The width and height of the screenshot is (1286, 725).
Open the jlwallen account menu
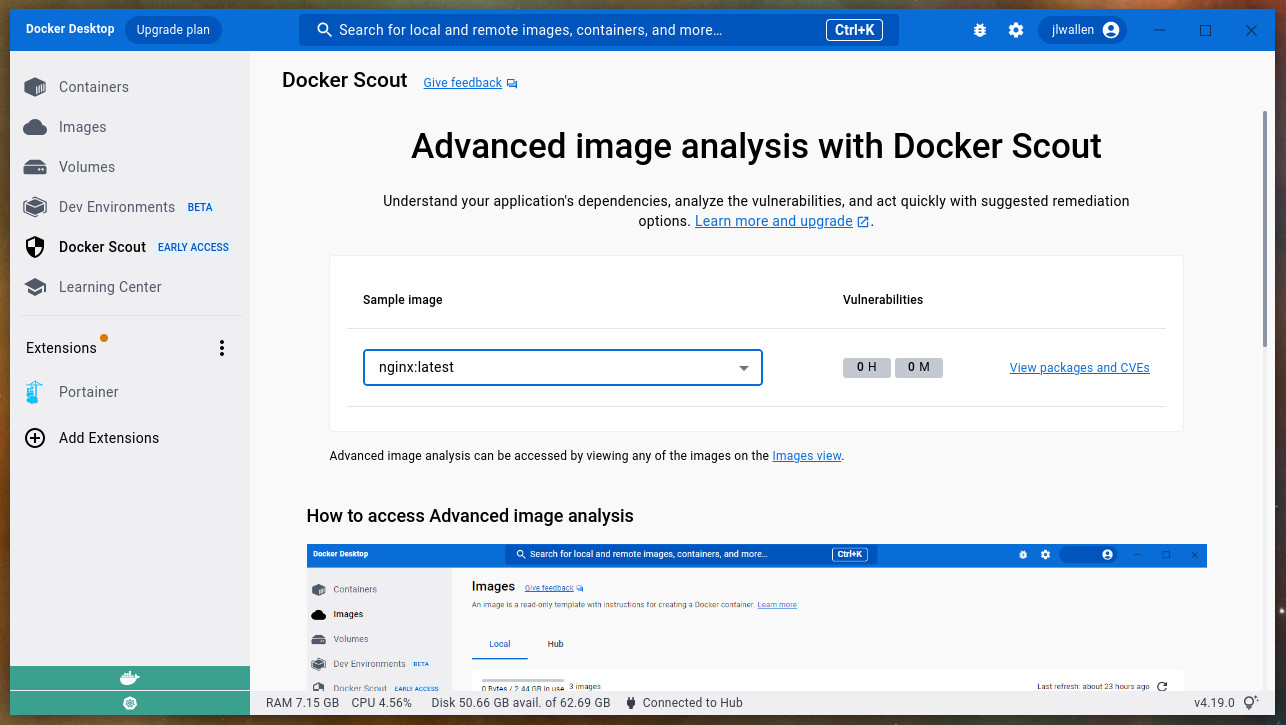coord(1083,30)
